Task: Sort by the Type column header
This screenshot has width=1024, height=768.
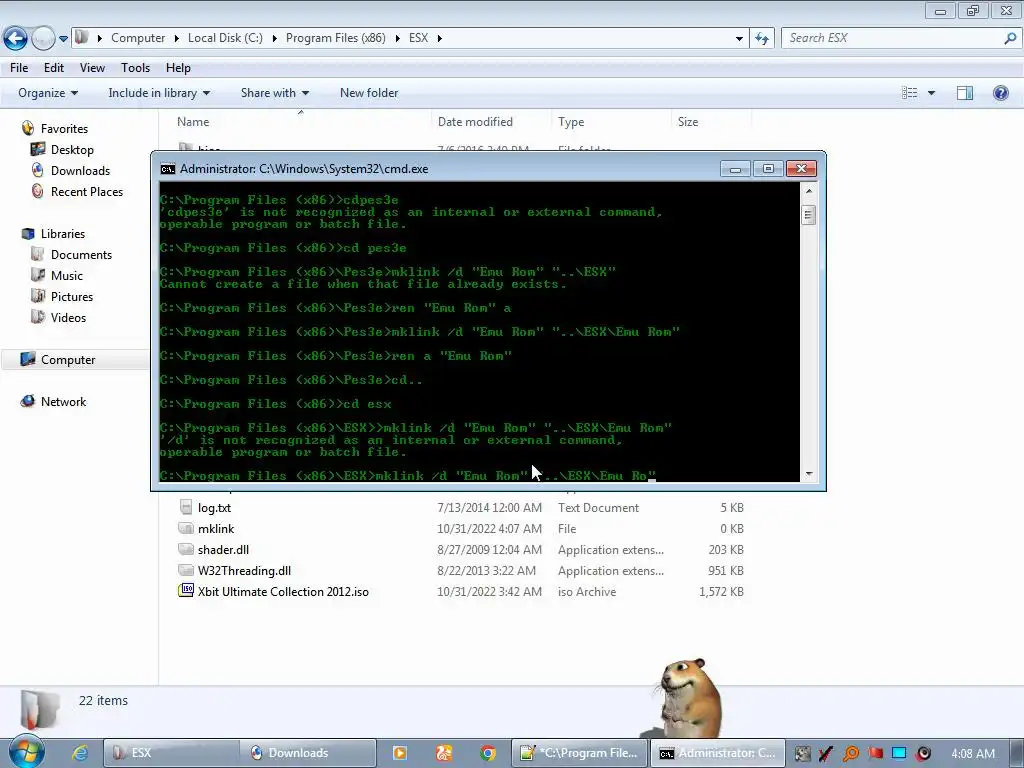Action: (571, 121)
